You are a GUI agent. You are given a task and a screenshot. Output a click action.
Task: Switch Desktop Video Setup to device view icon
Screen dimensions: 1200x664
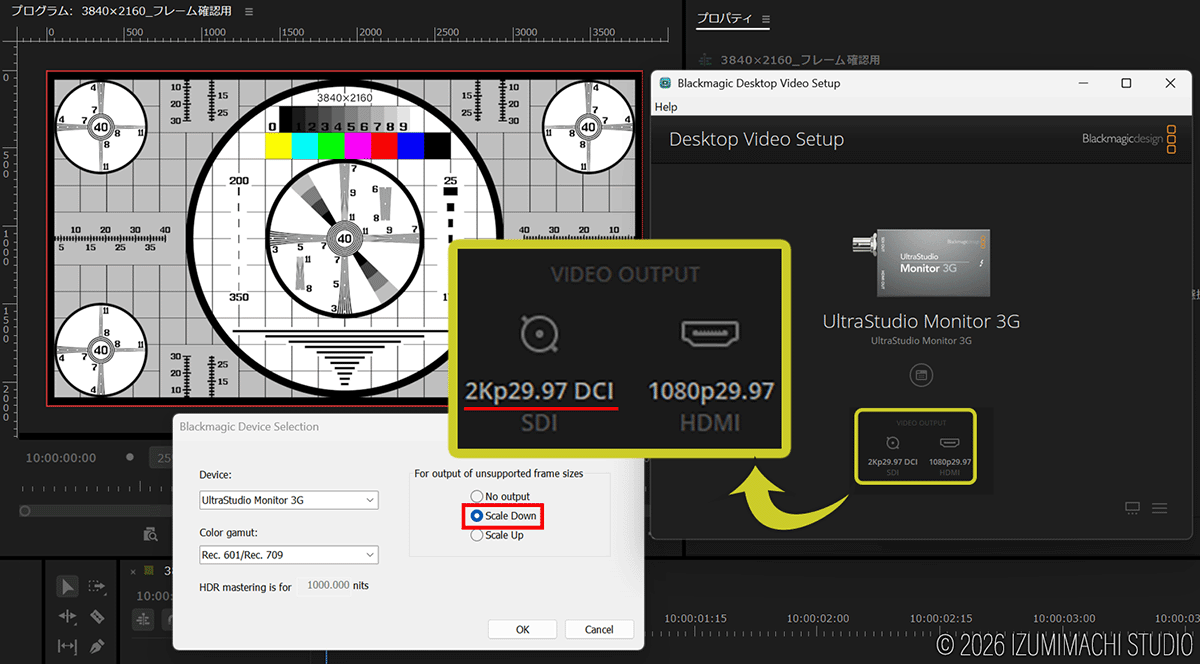pyautogui.click(x=1132, y=508)
